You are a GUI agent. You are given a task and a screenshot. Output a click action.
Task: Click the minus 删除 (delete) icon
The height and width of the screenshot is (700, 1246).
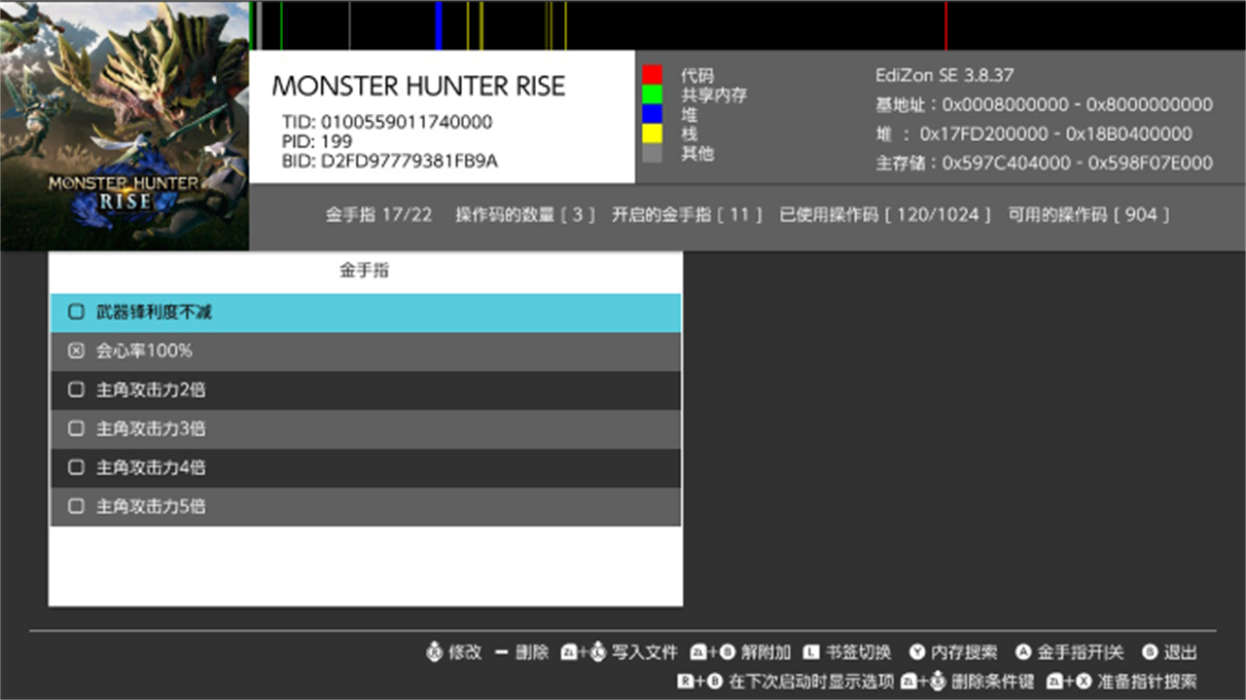pos(501,653)
